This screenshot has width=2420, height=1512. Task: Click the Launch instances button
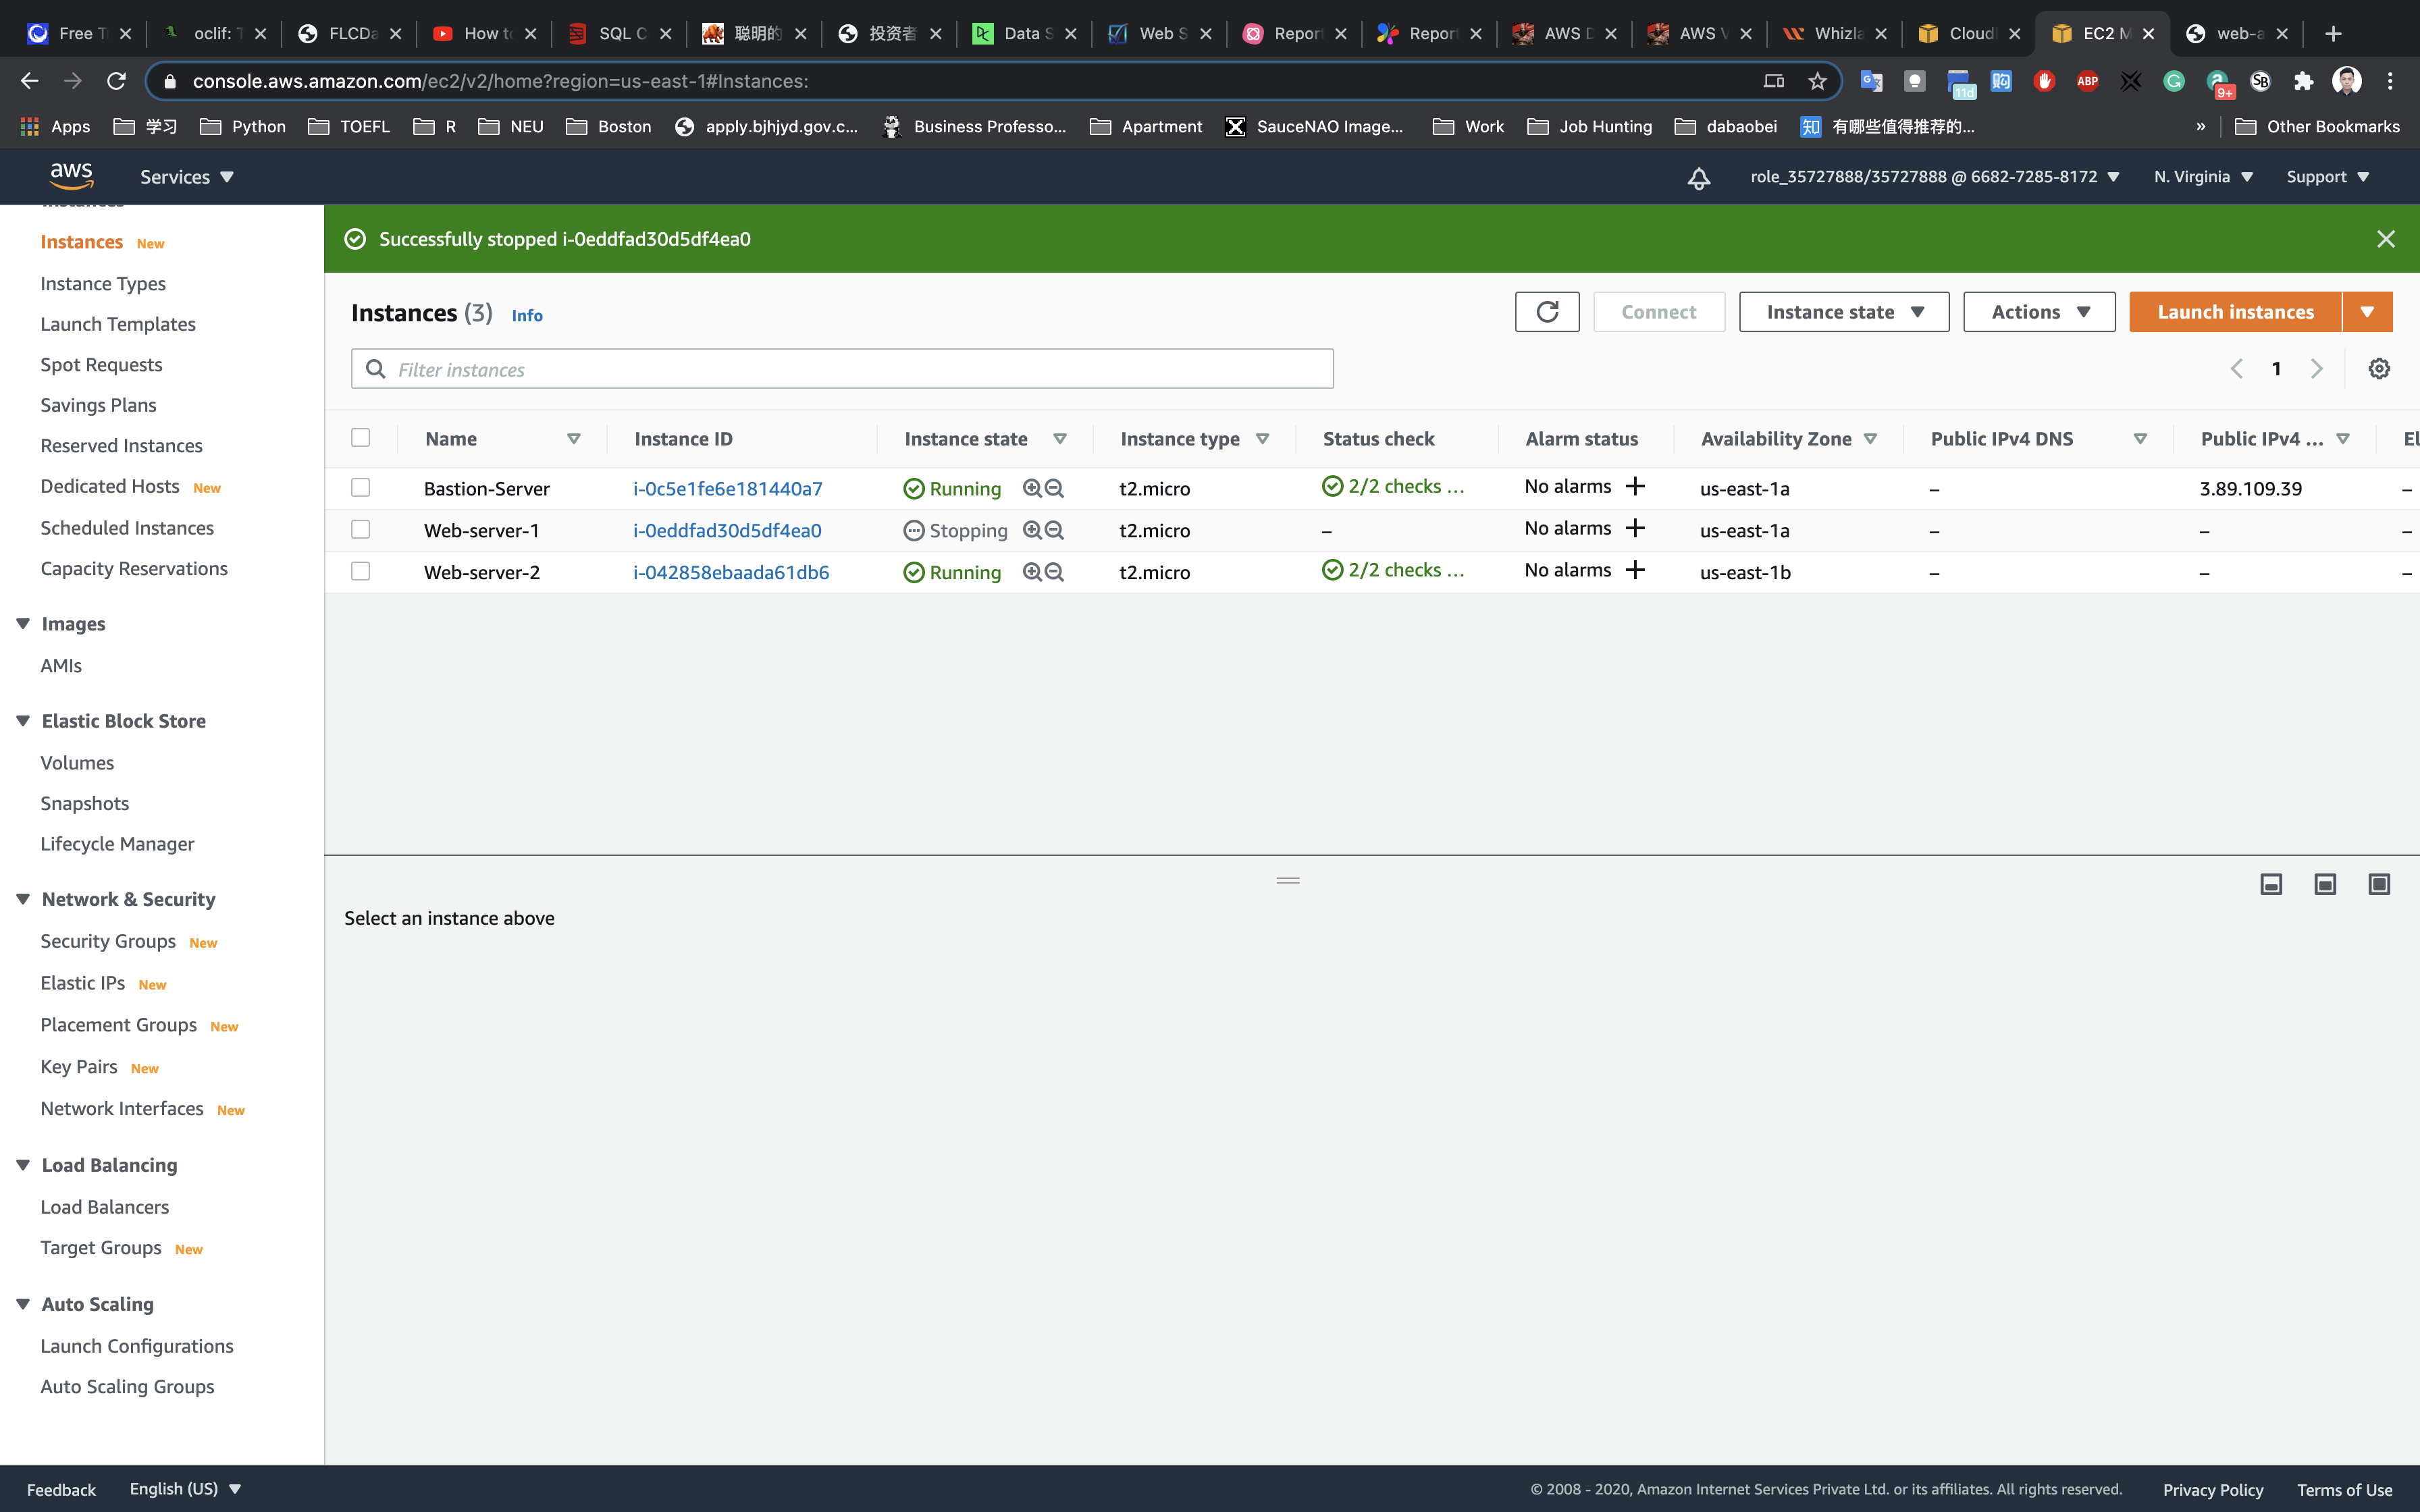coord(2234,312)
